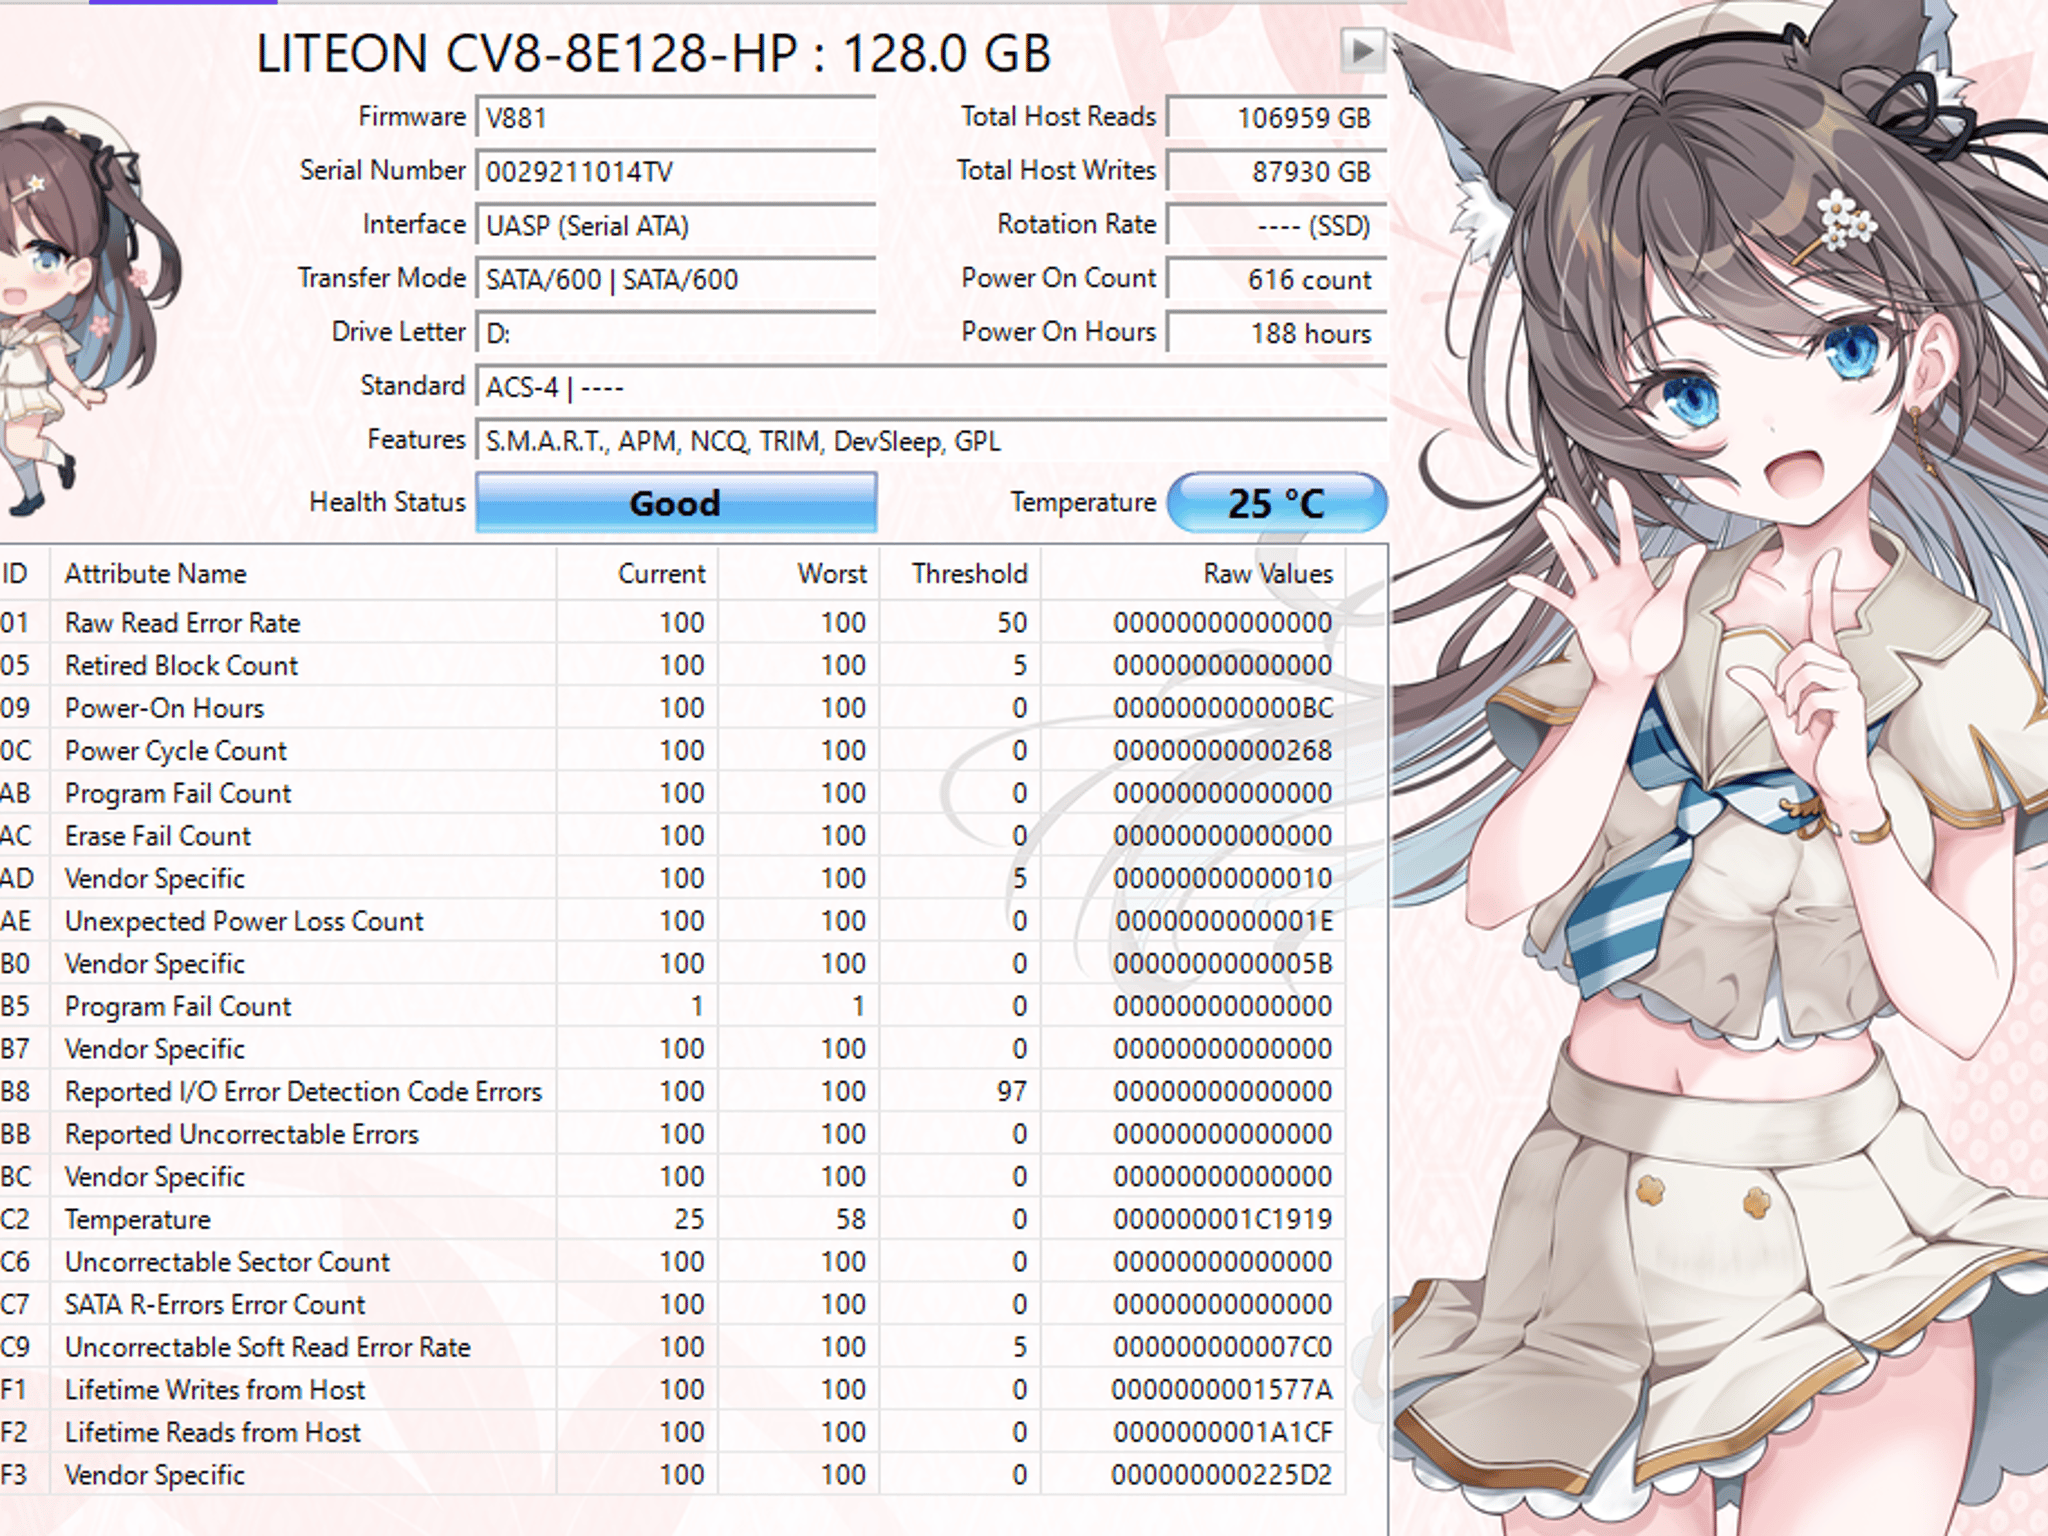This screenshot has width=2048, height=1536.
Task: Click the Firmware field V881
Action: [x=676, y=118]
